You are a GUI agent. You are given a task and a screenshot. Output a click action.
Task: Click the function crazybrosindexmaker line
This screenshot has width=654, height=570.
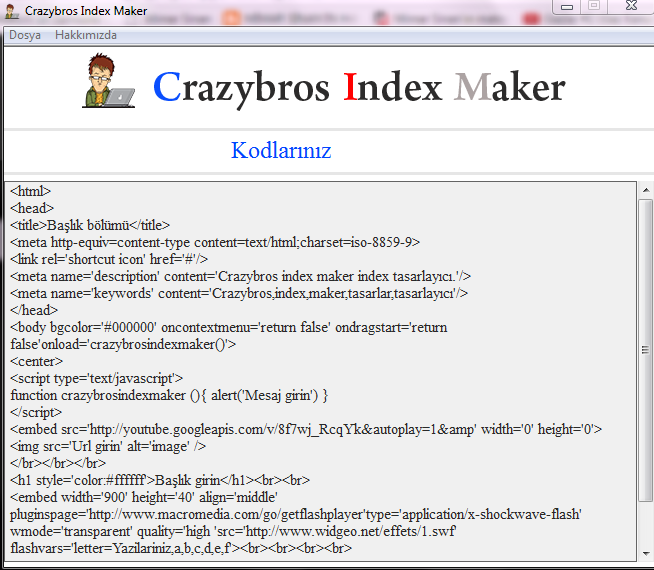click(x=169, y=395)
